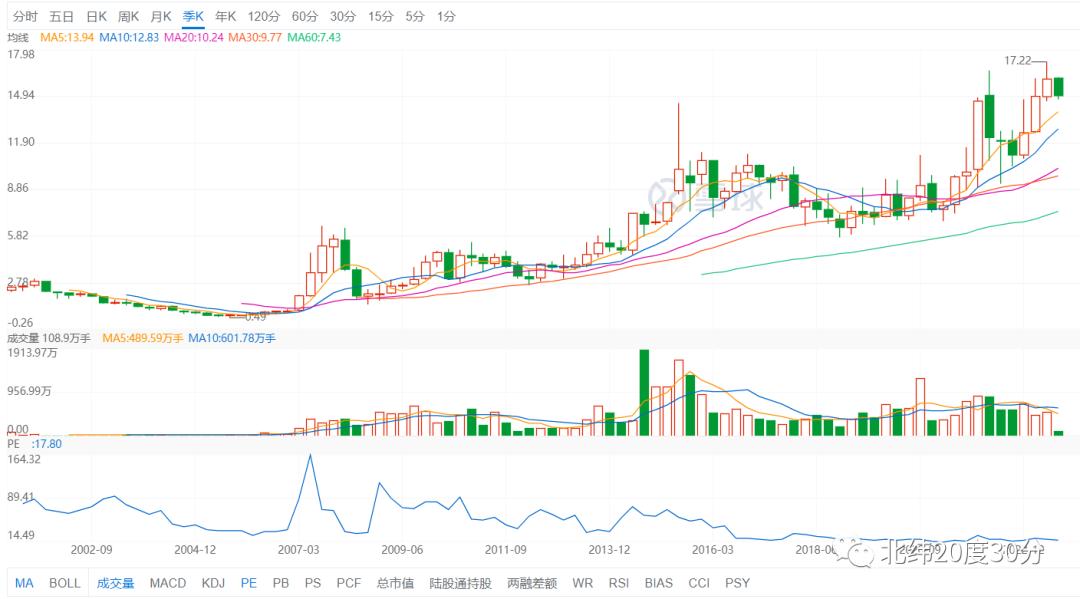The image size is (1080, 599).
Task: Show the 总市值 market cap indicator
Action: pos(395,583)
